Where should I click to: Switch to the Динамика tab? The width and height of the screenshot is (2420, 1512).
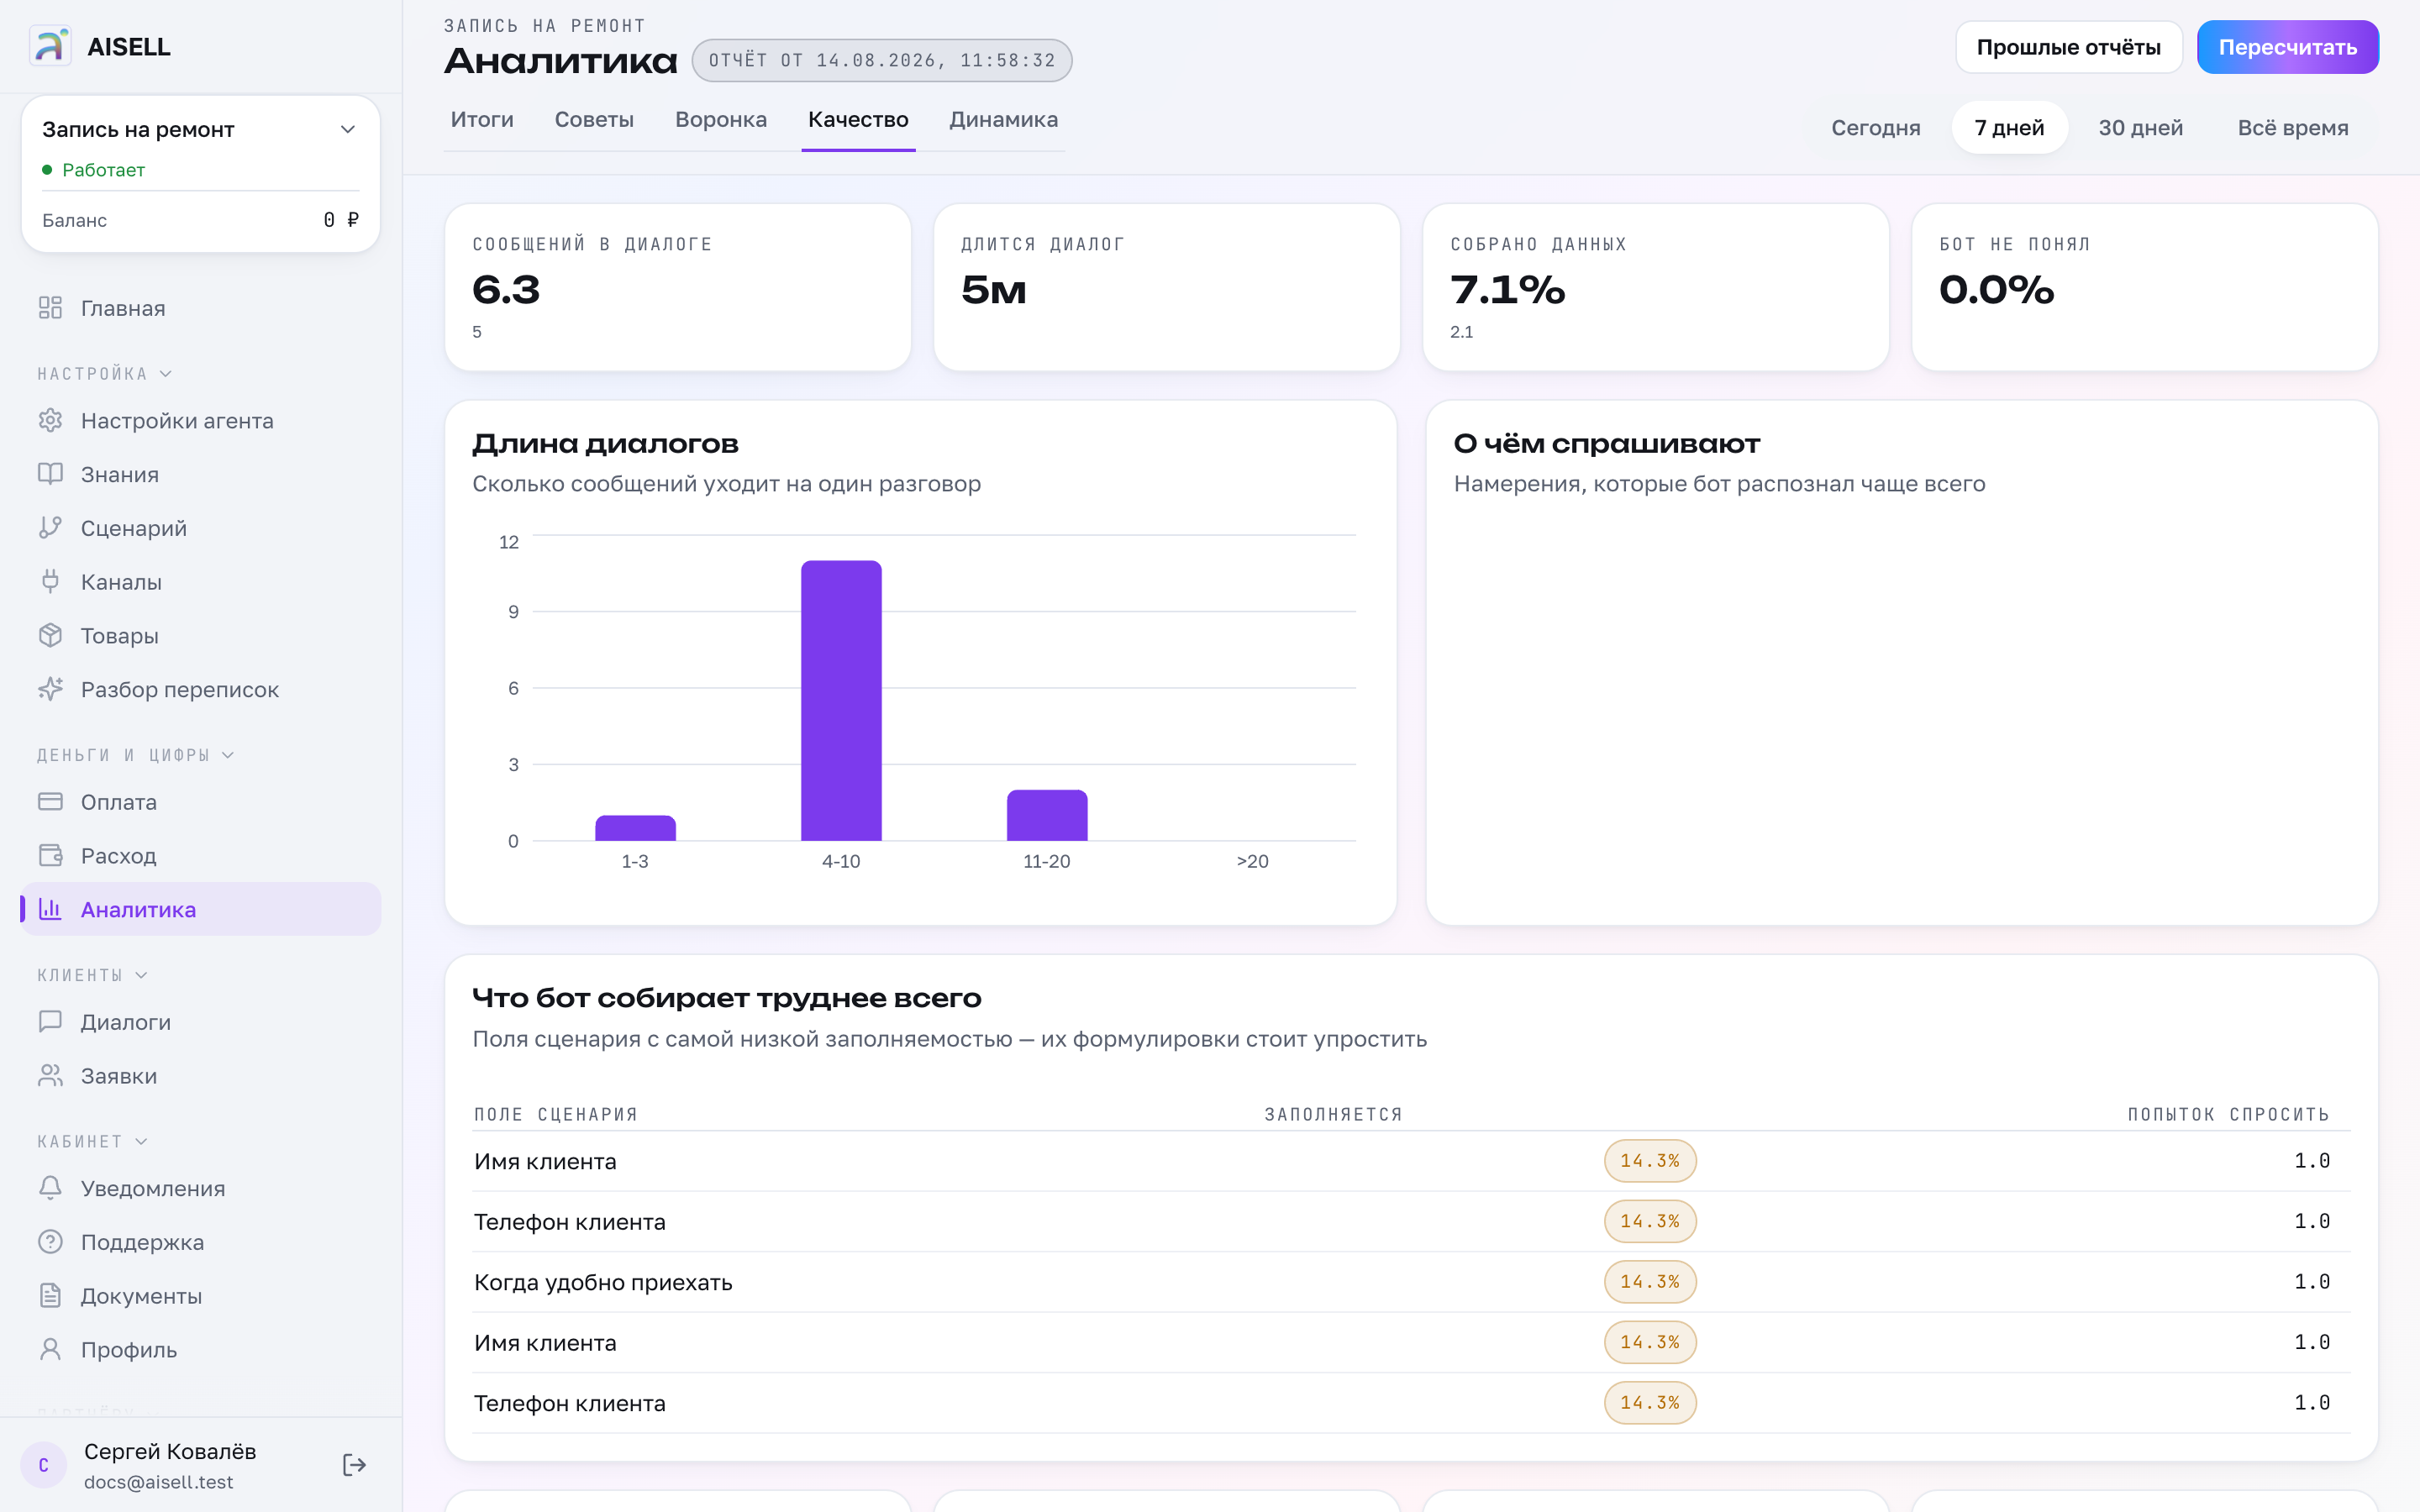(1003, 120)
